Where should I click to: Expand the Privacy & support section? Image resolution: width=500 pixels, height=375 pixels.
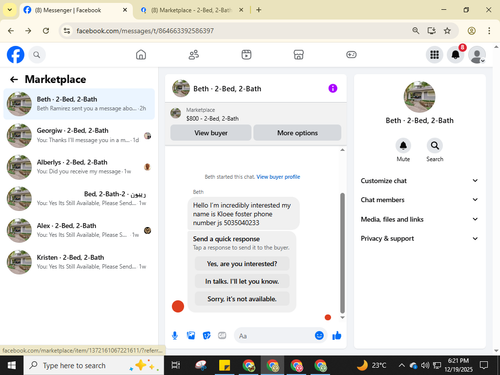419,238
